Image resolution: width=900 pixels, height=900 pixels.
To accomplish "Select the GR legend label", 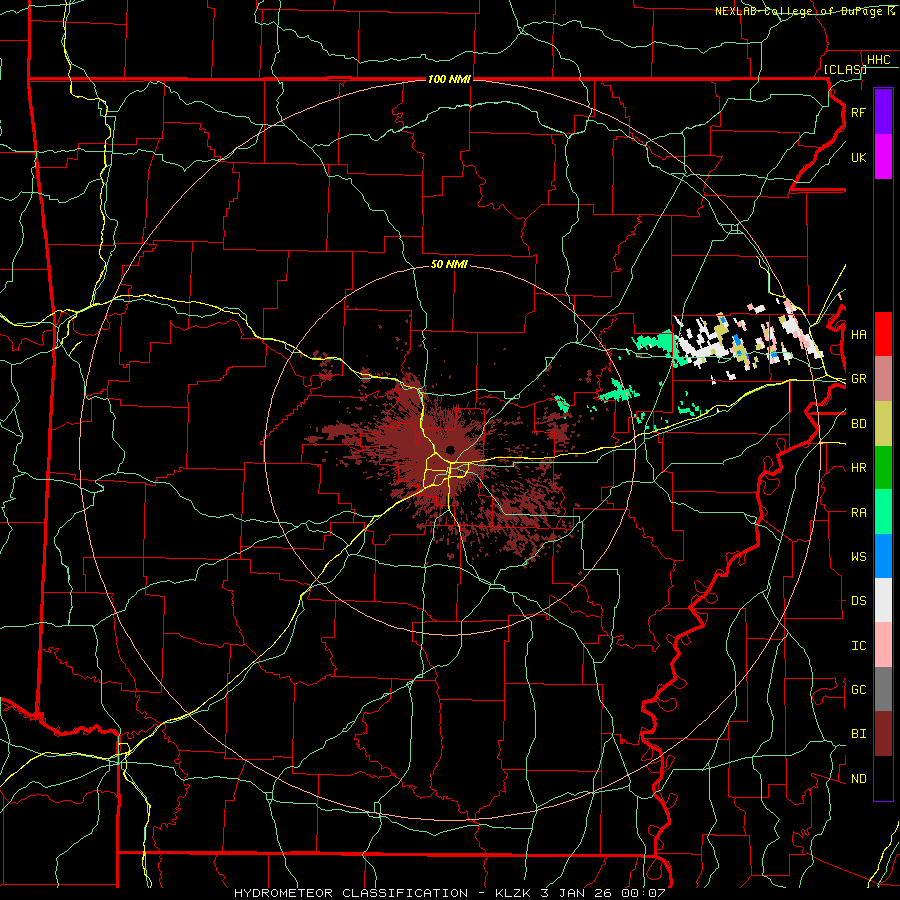I will click(x=858, y=379).
